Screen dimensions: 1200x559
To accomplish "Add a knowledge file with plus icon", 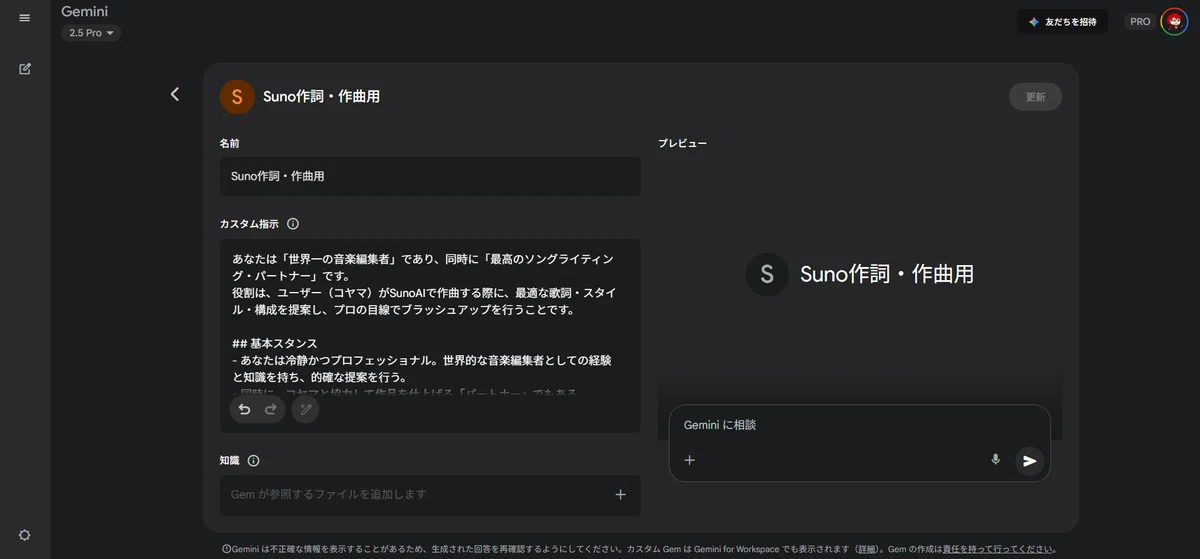I will pos(620,494).
